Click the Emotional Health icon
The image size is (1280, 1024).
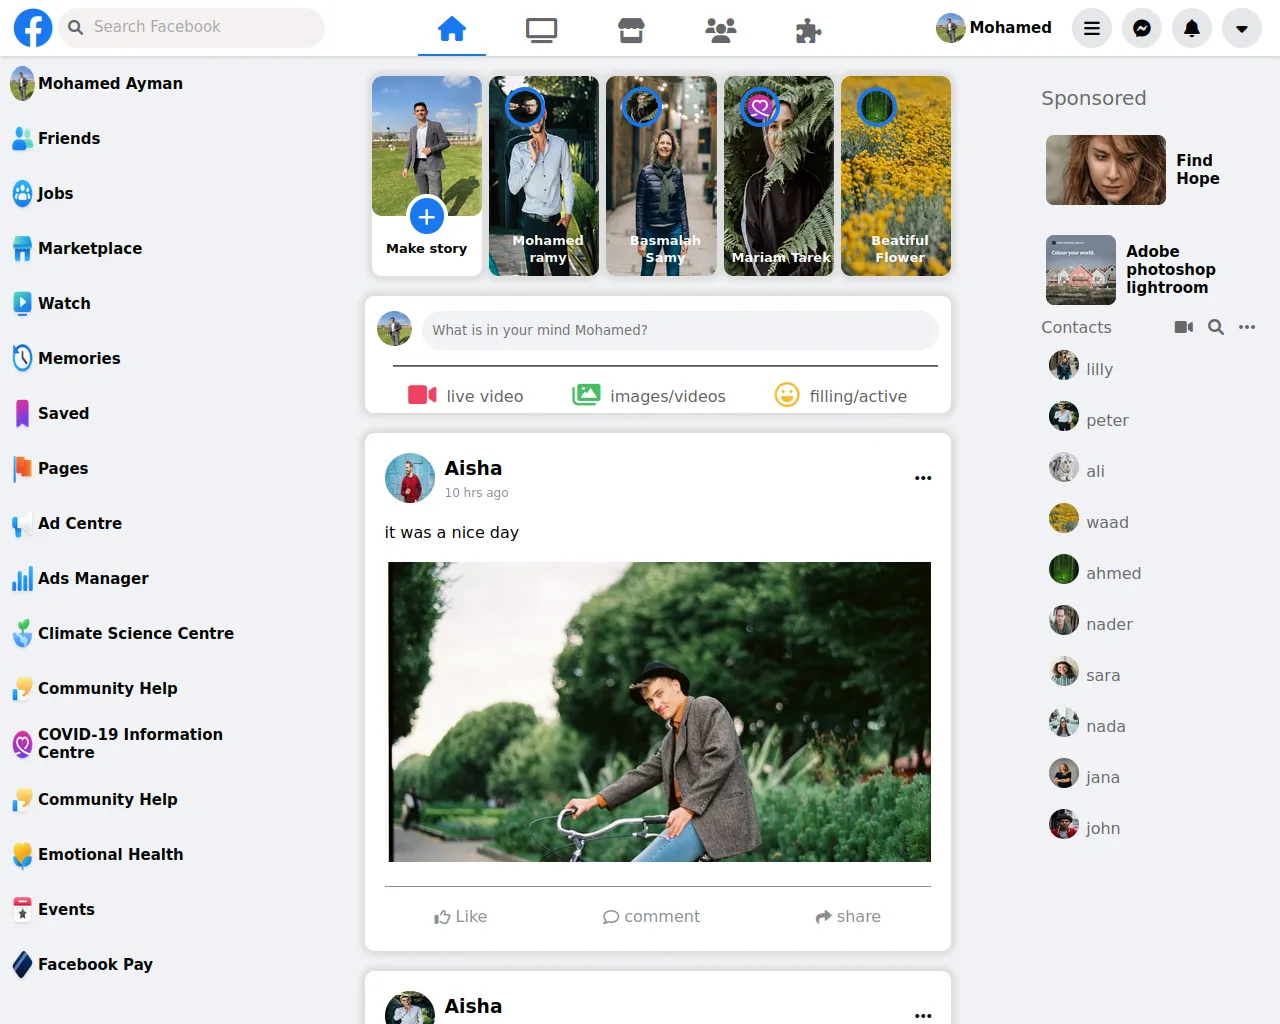[22, 855]
